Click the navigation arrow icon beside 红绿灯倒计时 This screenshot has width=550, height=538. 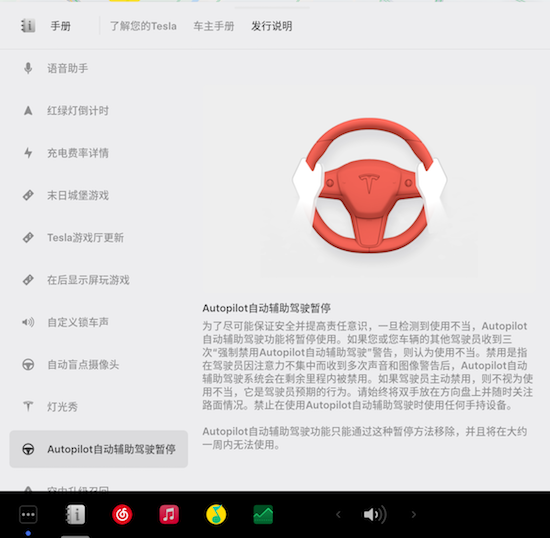coord(28,111)
